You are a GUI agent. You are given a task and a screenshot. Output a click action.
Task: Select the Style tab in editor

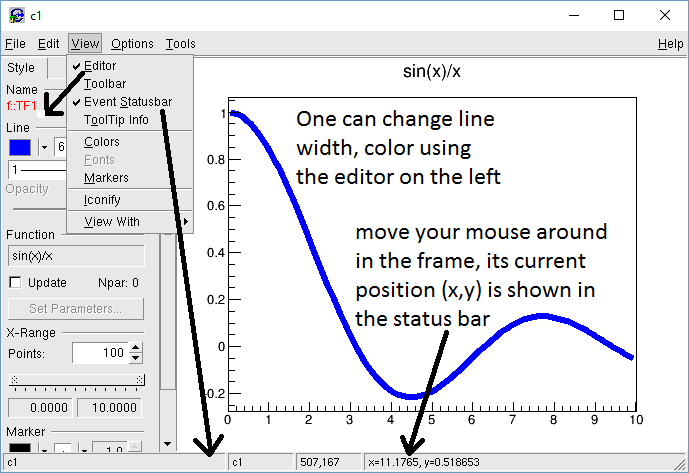(x=21, y=68)
